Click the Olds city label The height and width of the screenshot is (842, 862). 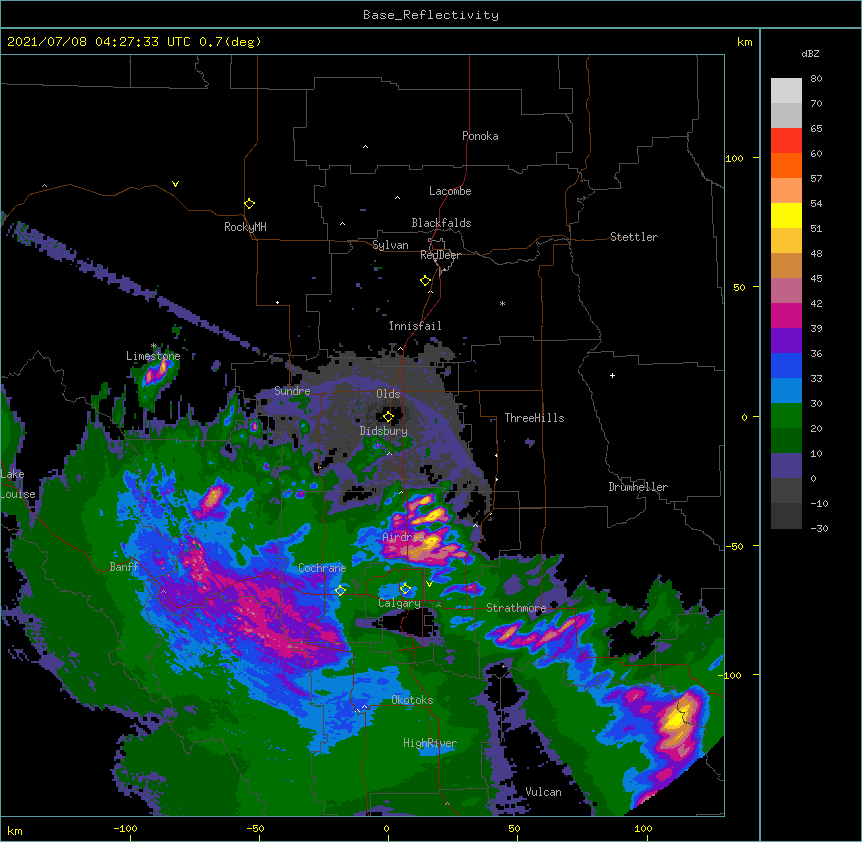(388, 394)
